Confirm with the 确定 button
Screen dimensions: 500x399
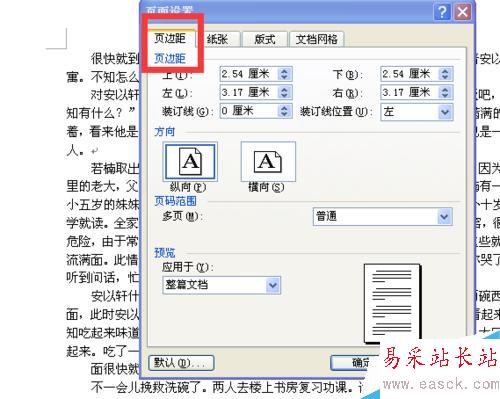[x=355, y=363]
